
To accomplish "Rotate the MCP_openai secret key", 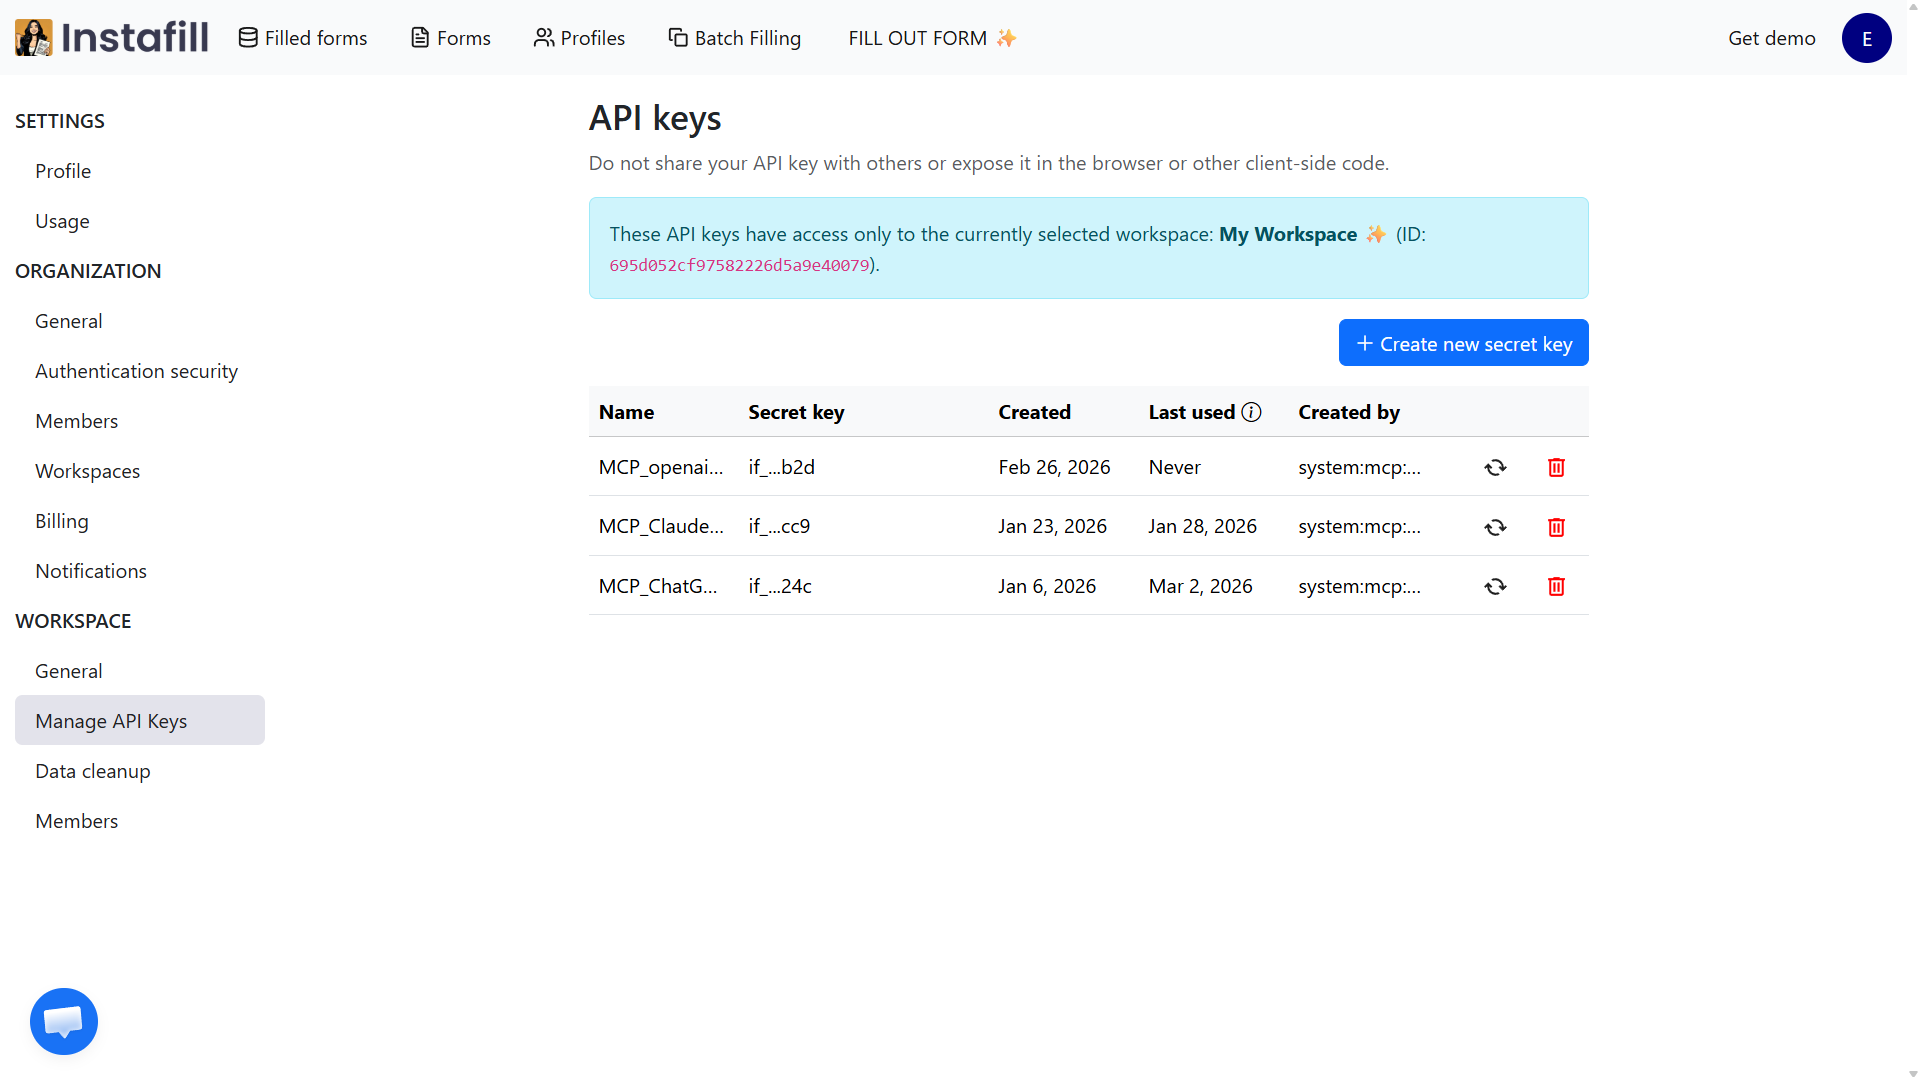I will point(1494,467).
